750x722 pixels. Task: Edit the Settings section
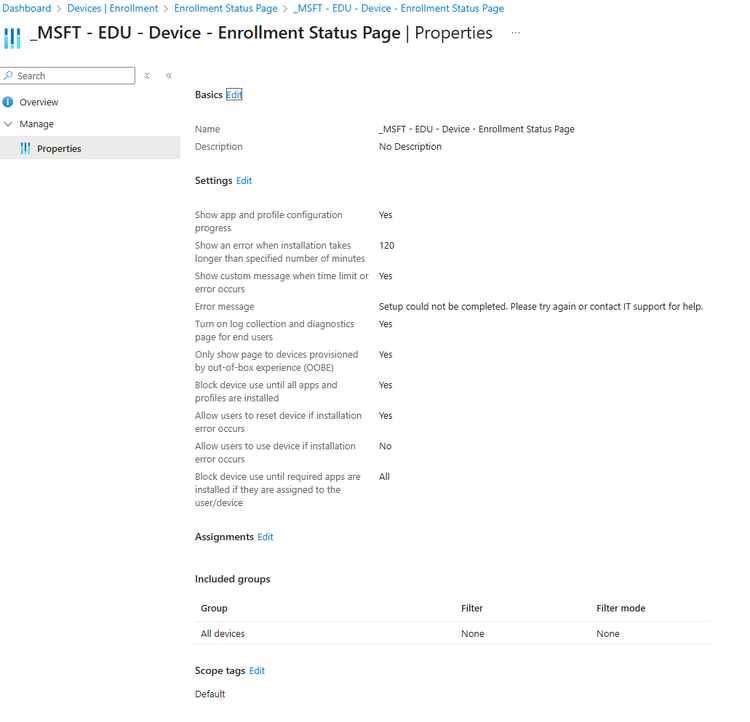click(x=244, y=181)
